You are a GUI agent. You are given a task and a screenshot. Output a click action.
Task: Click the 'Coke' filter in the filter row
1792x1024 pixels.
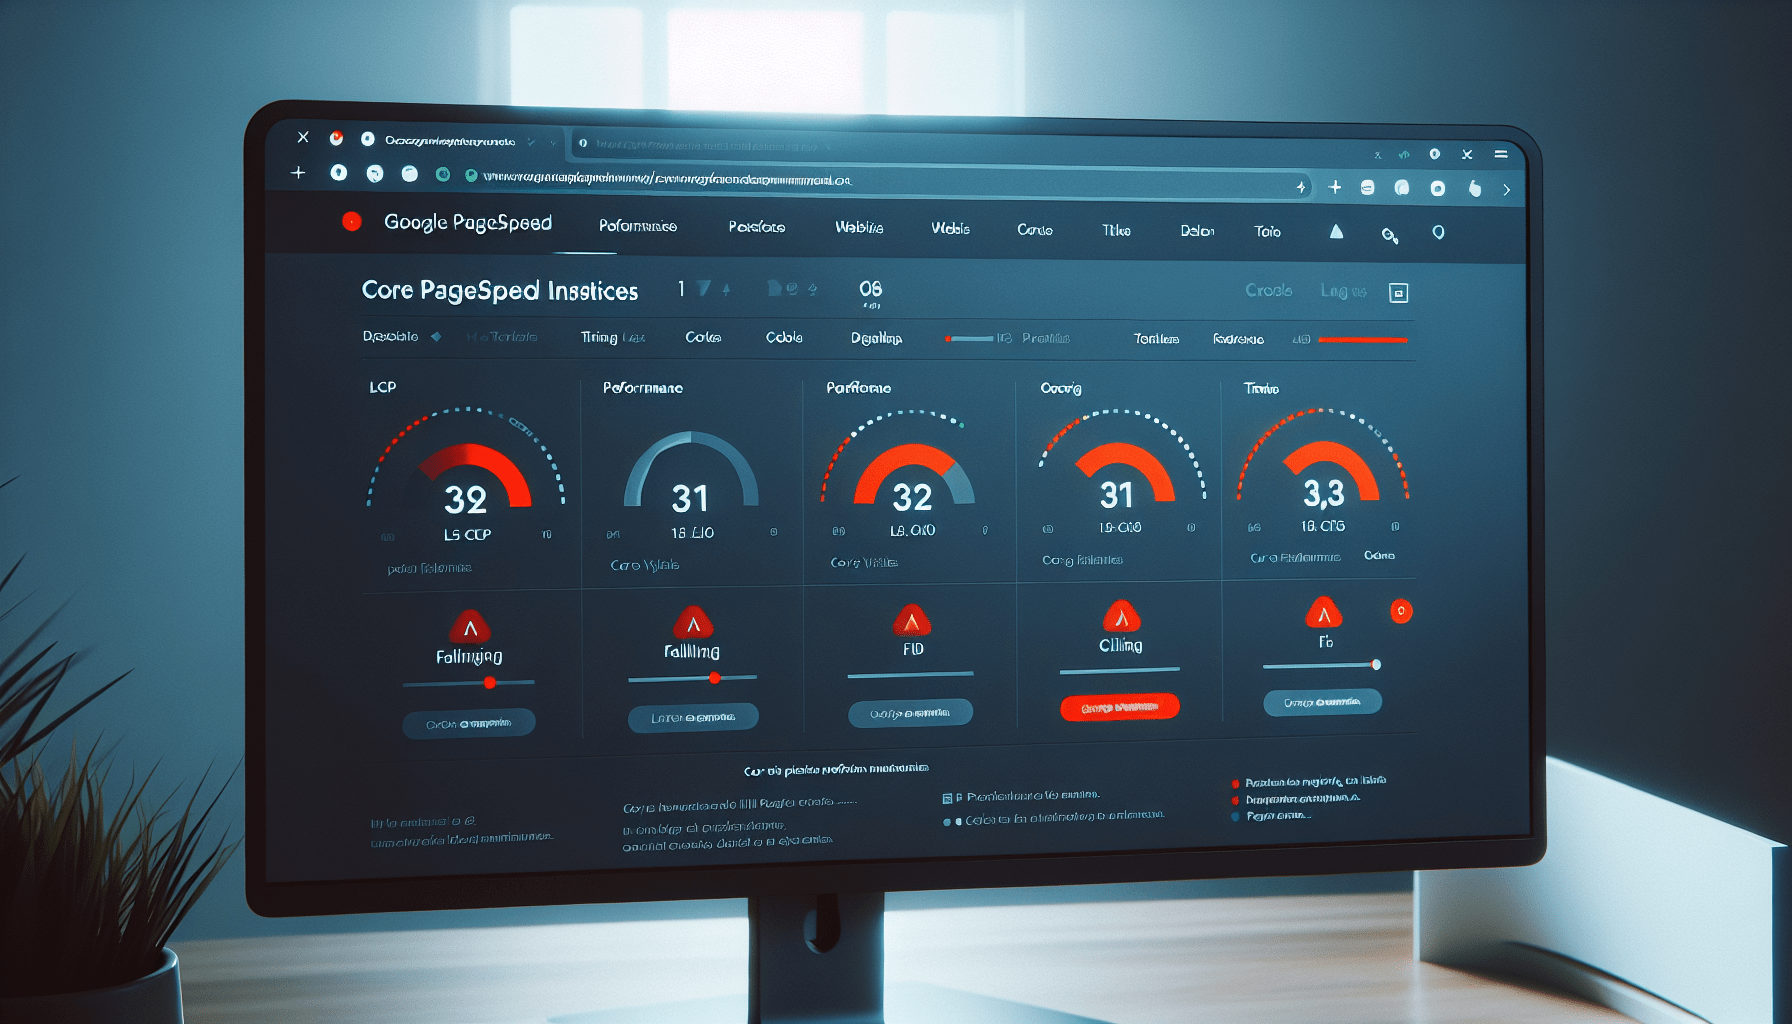coord(703,338)
